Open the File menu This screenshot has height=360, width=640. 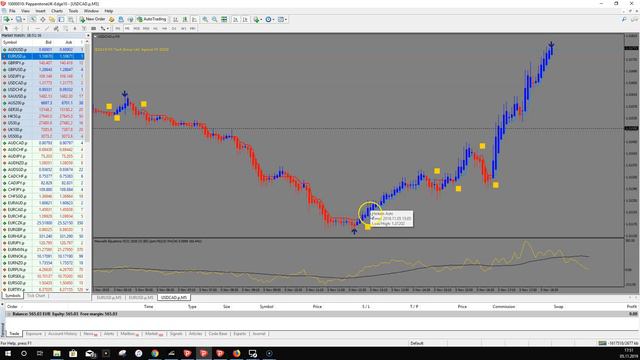click(x=12, y=11)
